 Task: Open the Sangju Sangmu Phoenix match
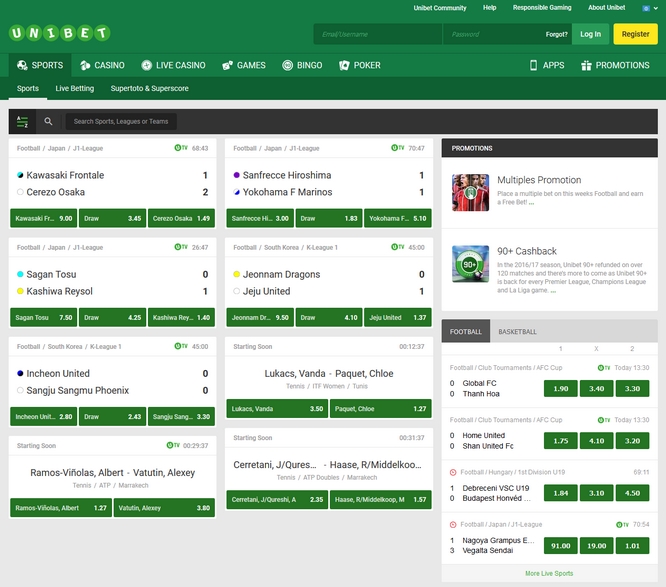77,390
